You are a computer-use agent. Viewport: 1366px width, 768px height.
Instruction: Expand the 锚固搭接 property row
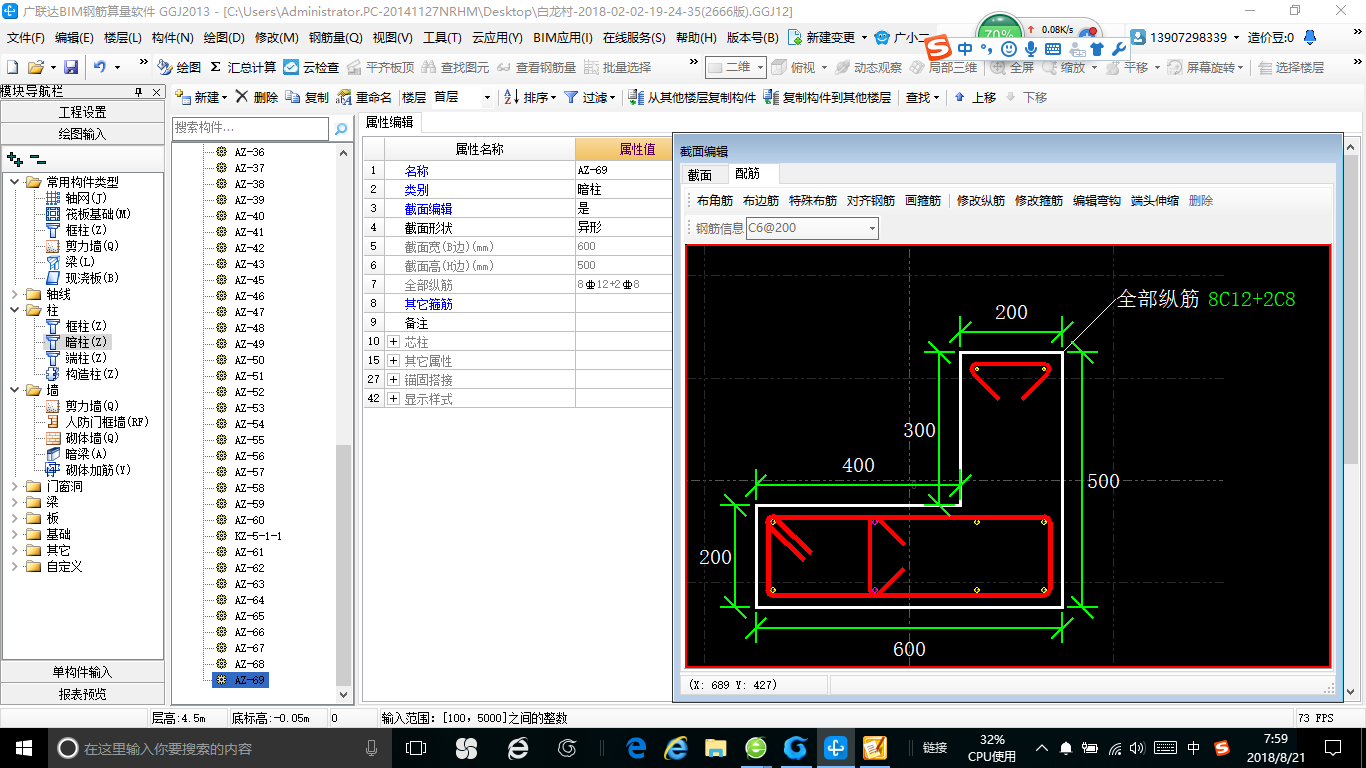click(x=393, y=380)
